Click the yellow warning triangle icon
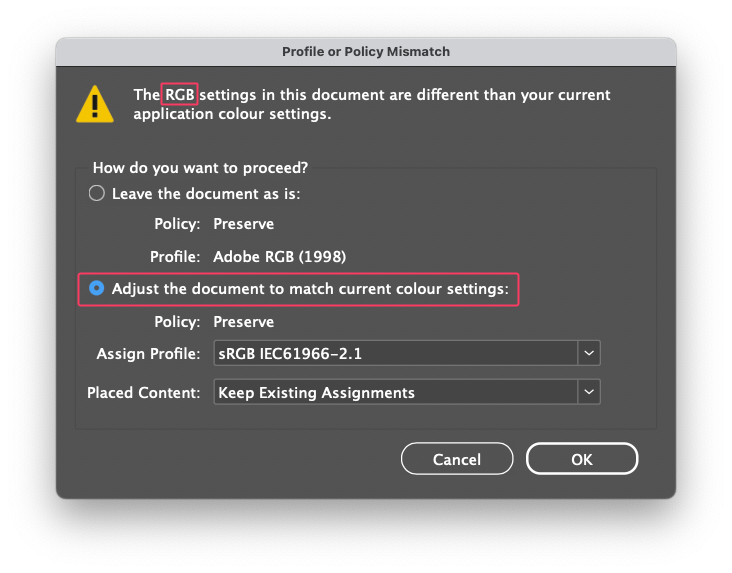This screenshot has width=732, height=573. (x=95, y=105)
